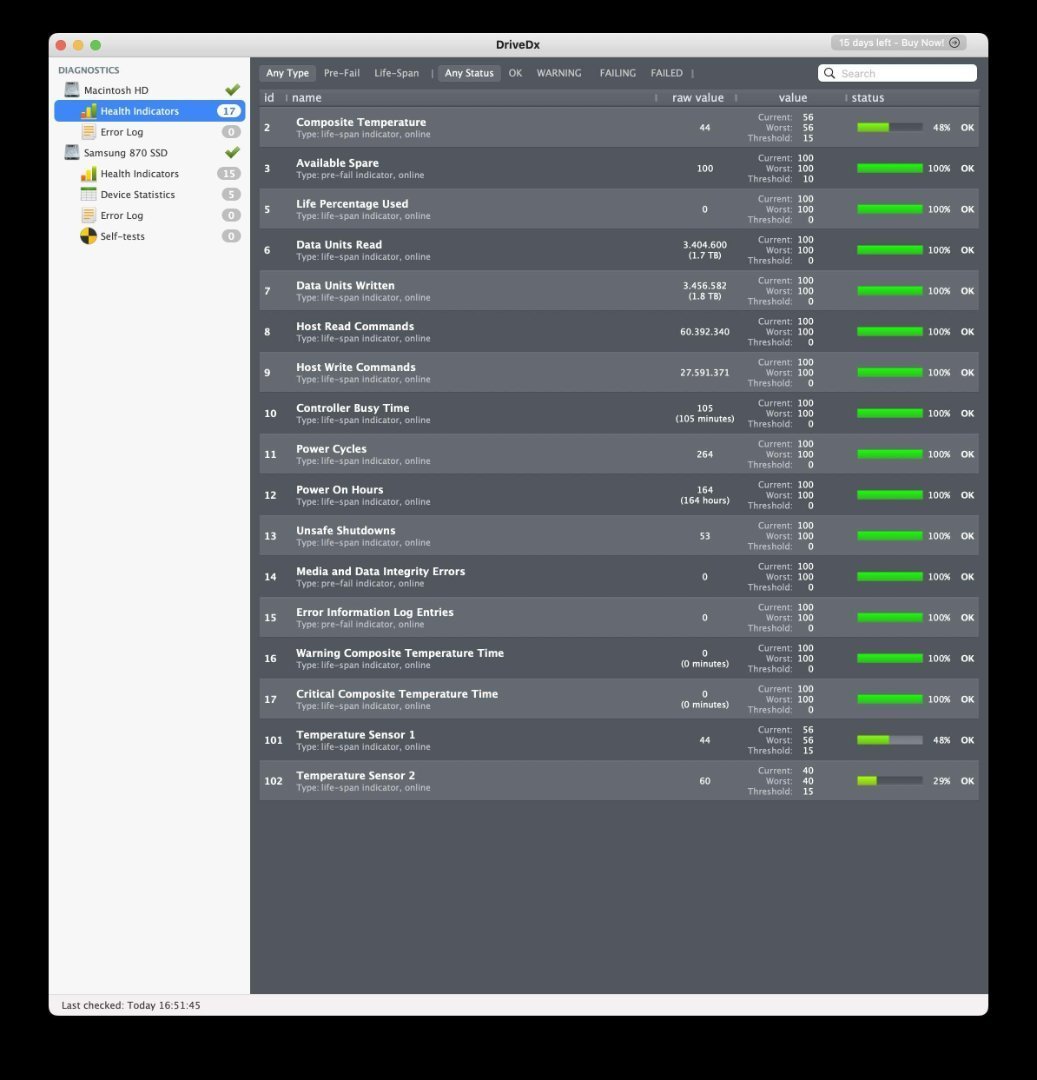Click the Macintosh HD Health Indicators chart icon

[x=89, y=111]
